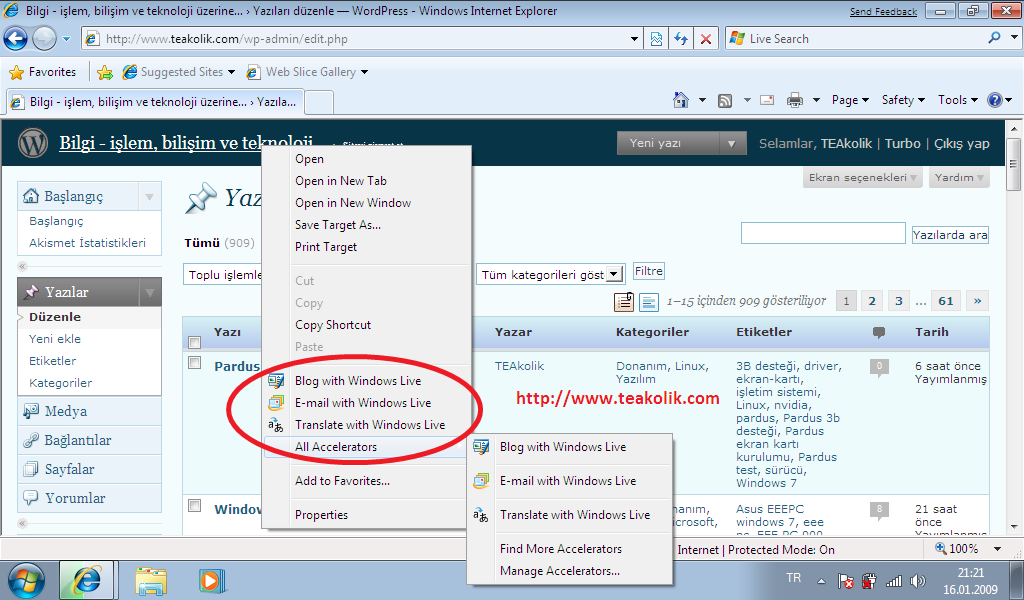Click the Add to Favorites Bar icon
The image size is (1024, 600).
pyautogui.click(x=104, y=72)
